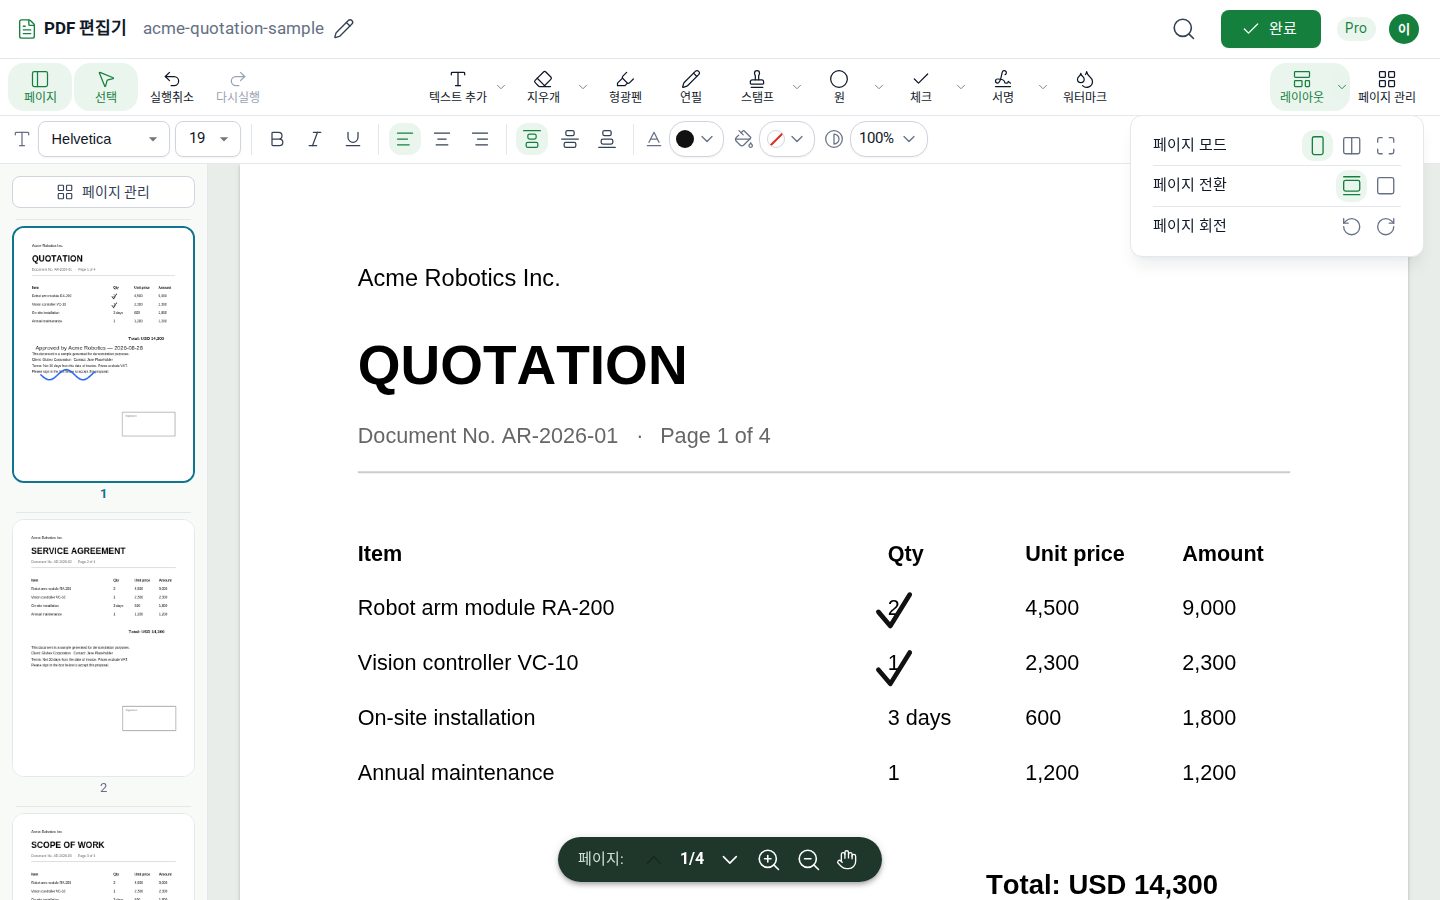The width and height of the screenshot is (1440, 900).
Task: Expand the 텍스트 추가 options arrow
Action: point(501,87)
